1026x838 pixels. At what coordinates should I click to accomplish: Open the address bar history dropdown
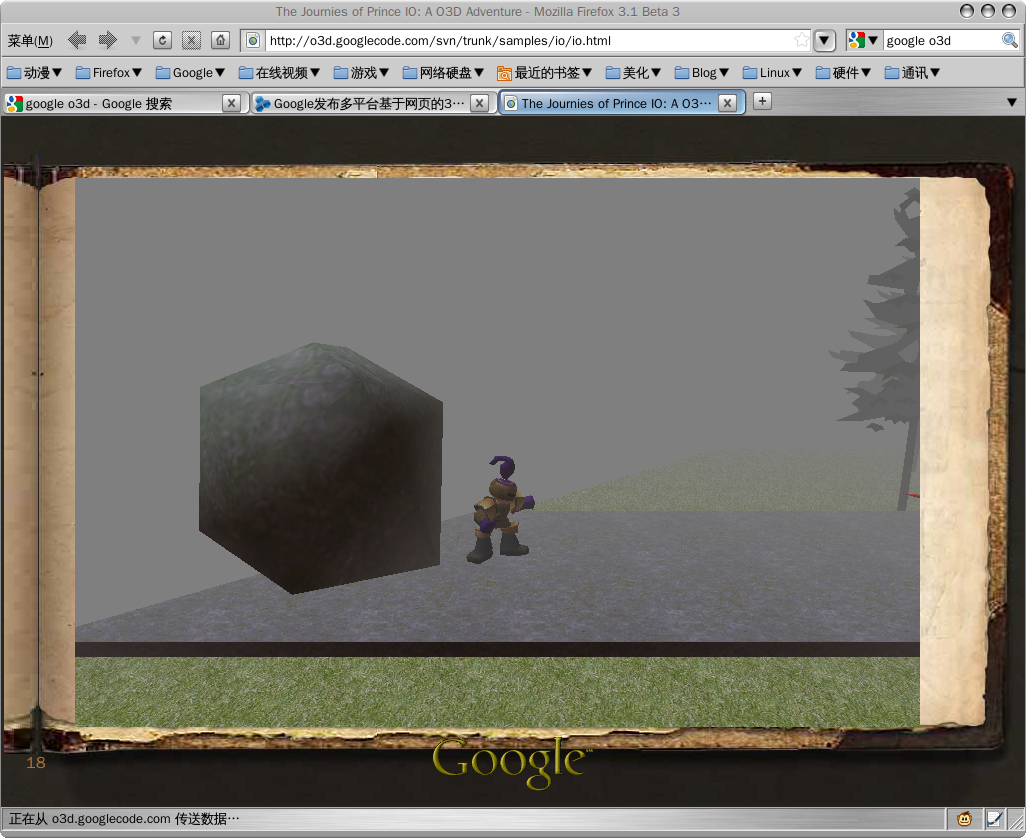click(x=824, y=41)
